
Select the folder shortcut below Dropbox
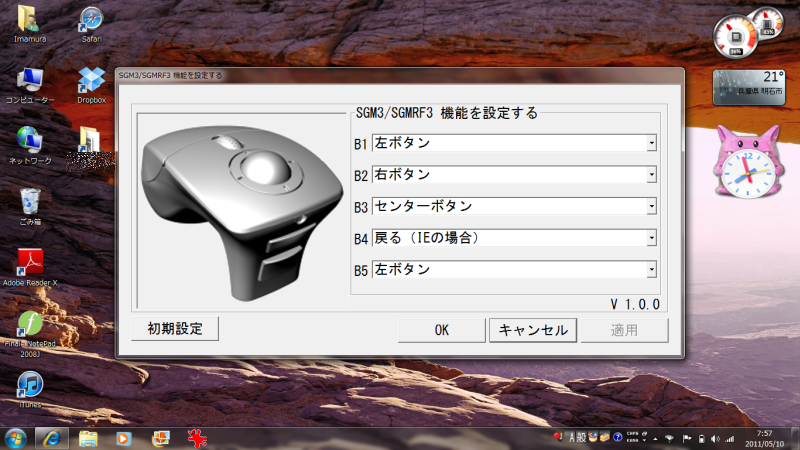[90, 146]
